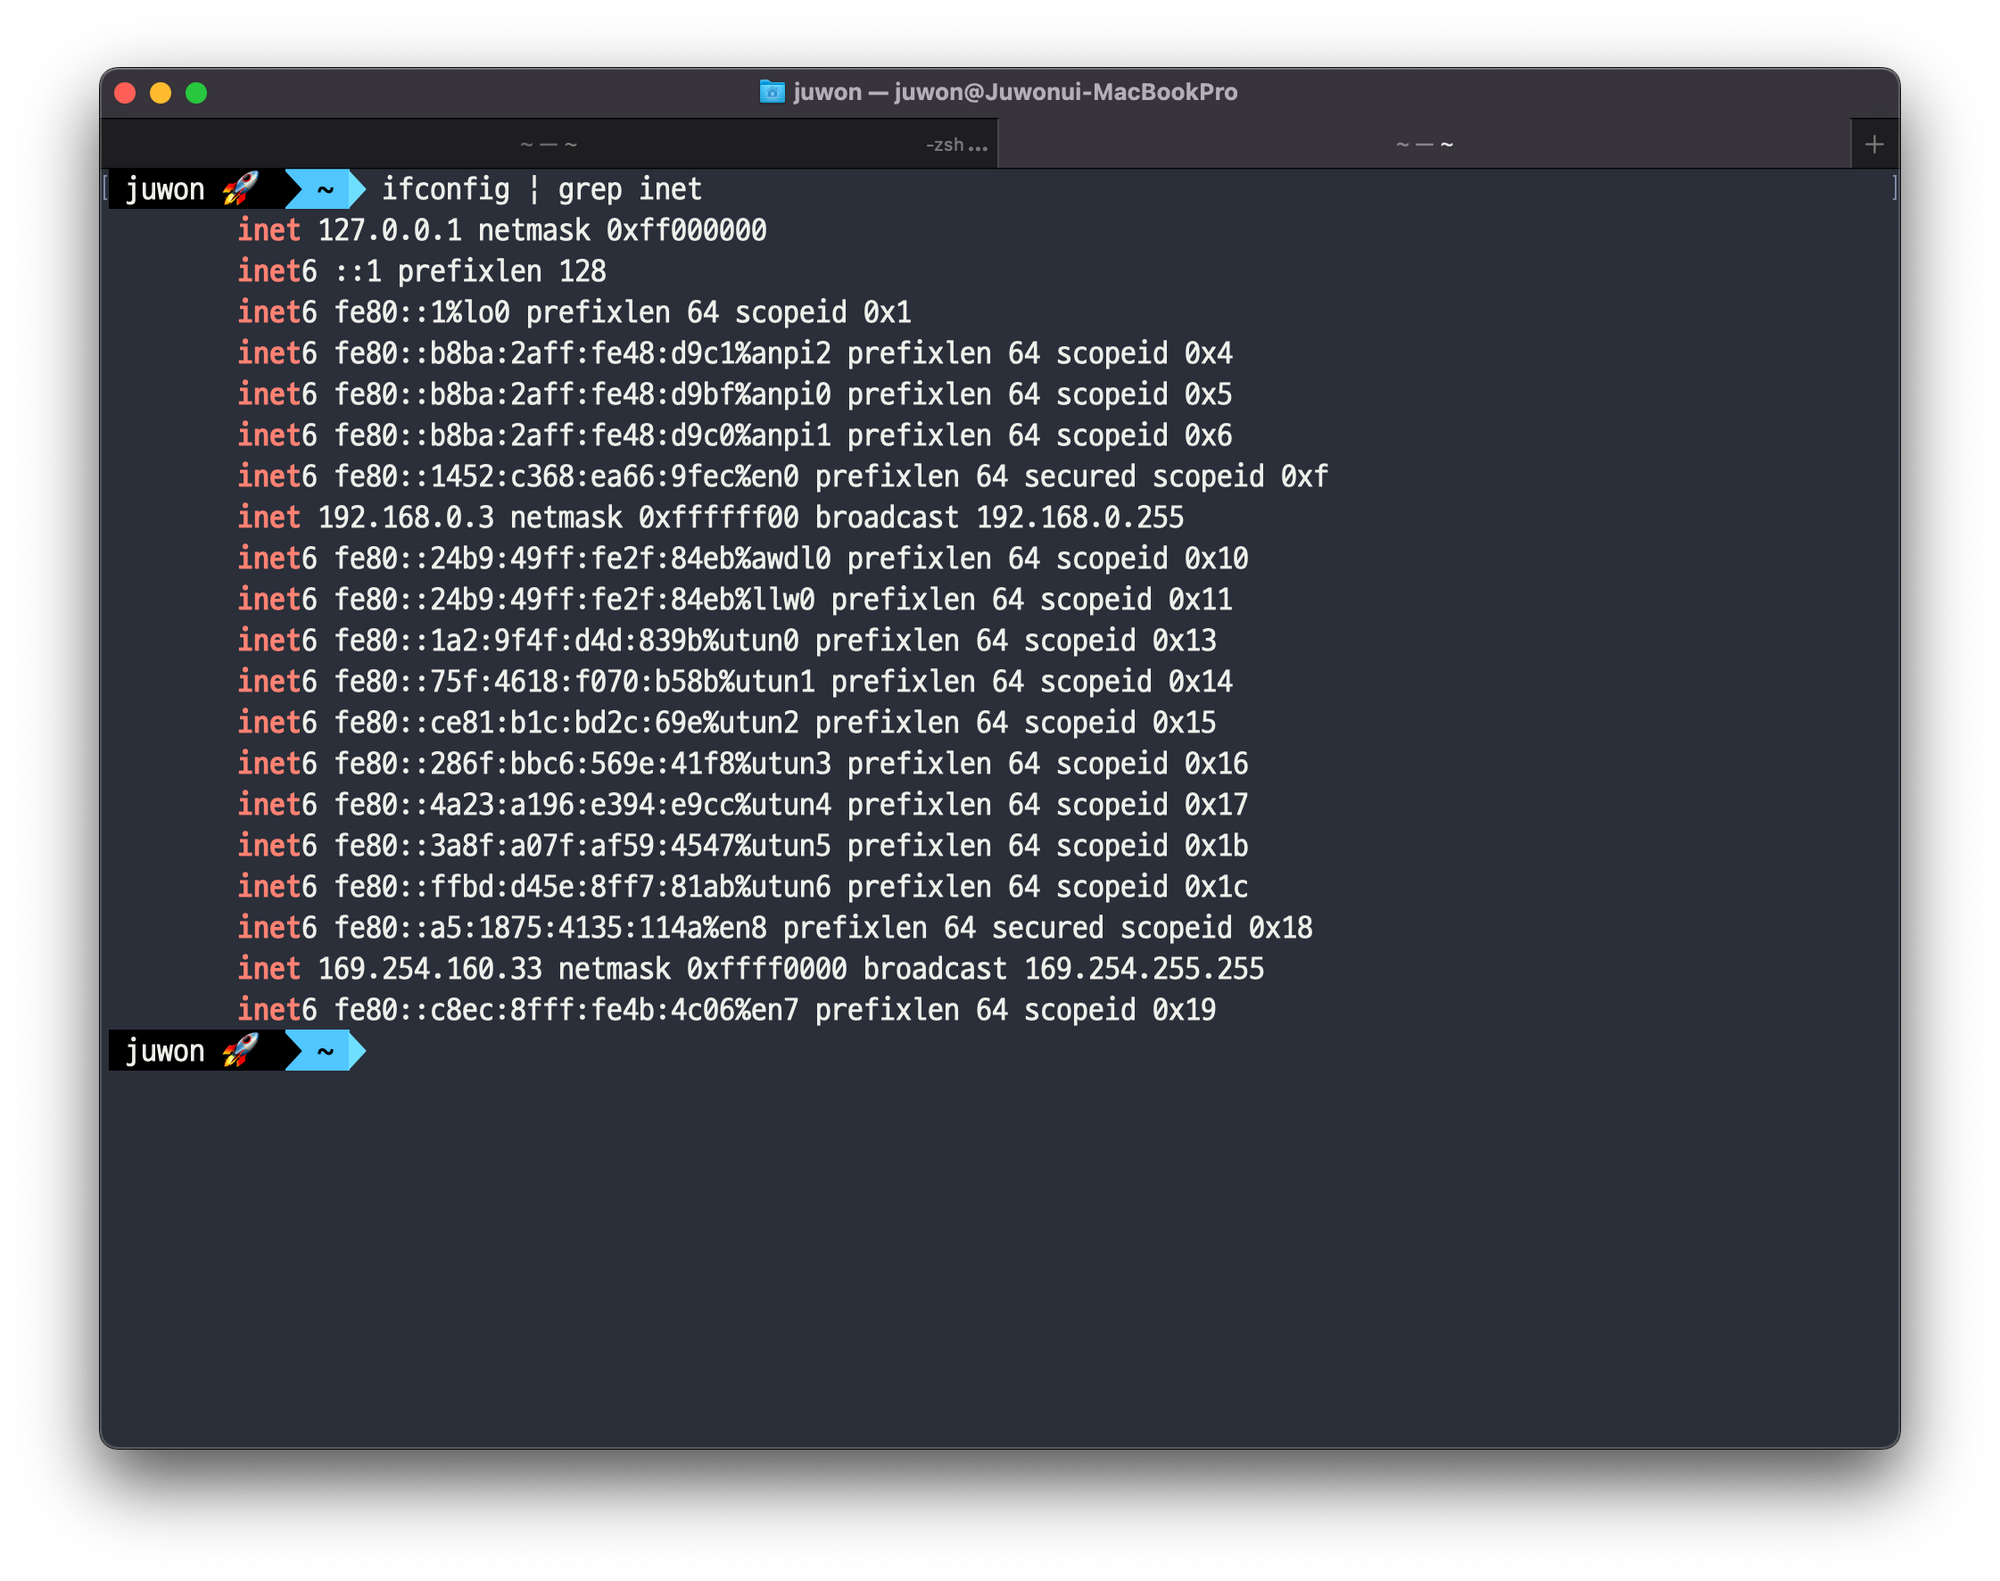Select the right active ~ tab
Viewport: 2000px width, 1581px height.
(x=1424, y=145)
